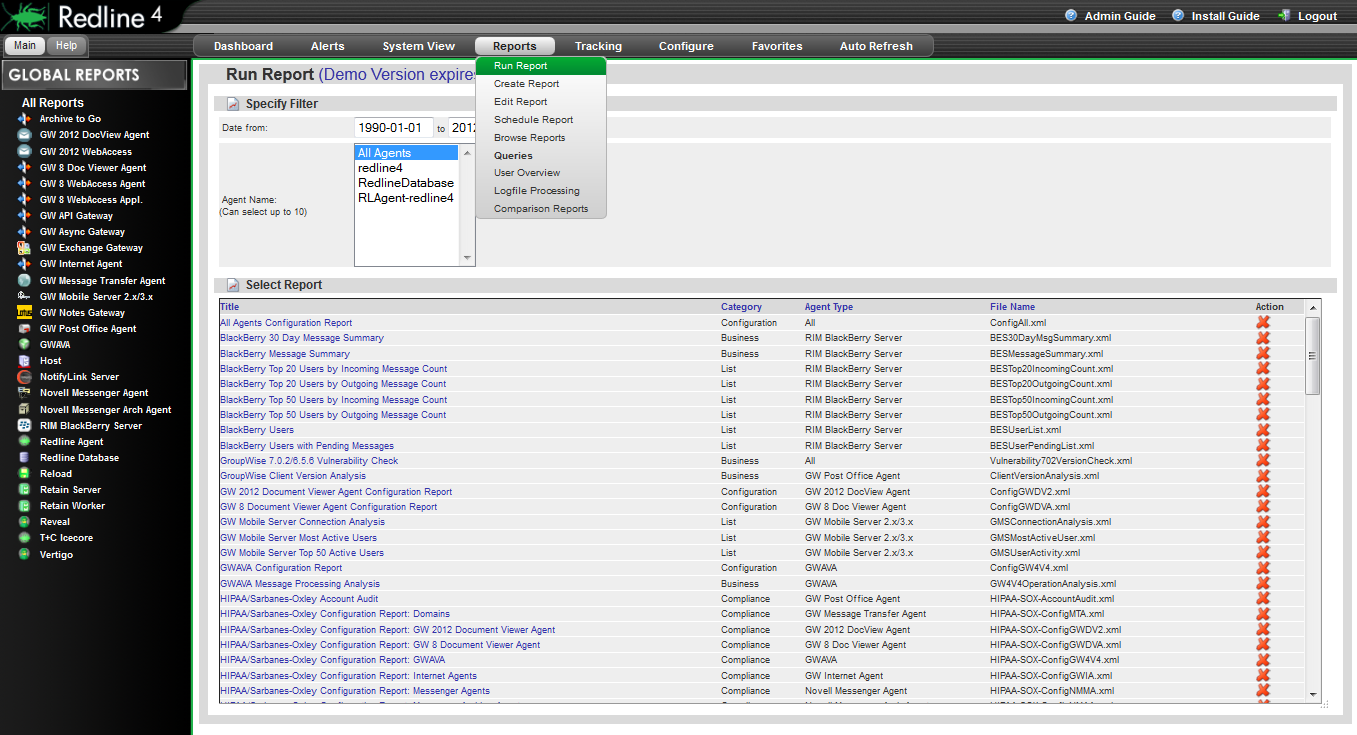Open the Tracking menu

pyautogui.click(x=598, y=46)
